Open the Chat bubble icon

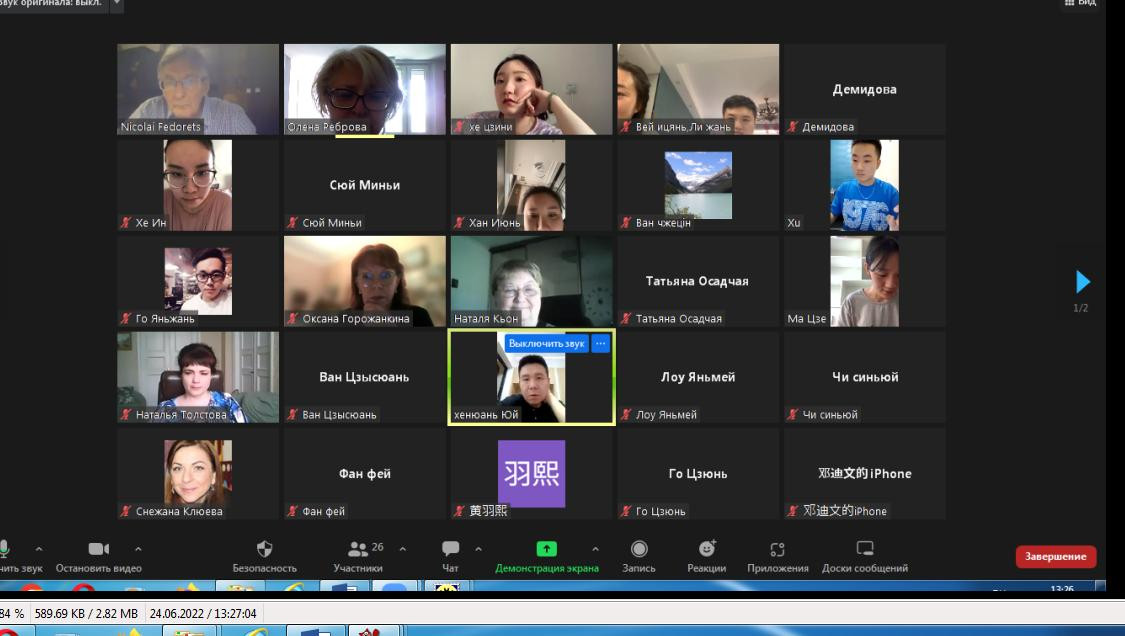coord(451,549)
